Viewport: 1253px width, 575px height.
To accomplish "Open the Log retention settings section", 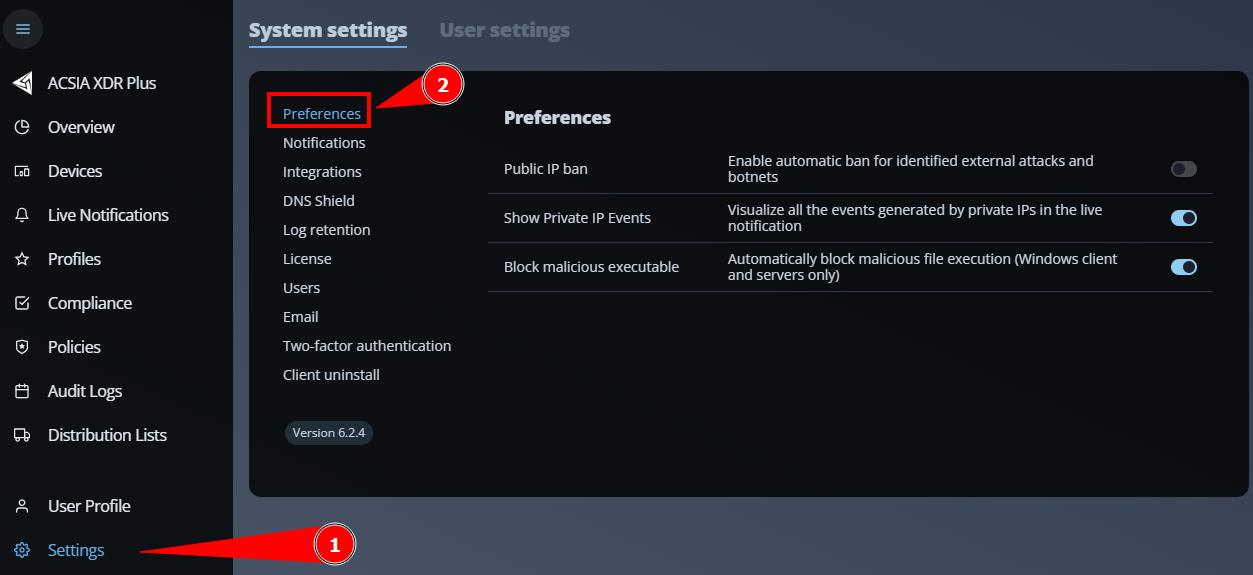I will click(x=327, y=230).
